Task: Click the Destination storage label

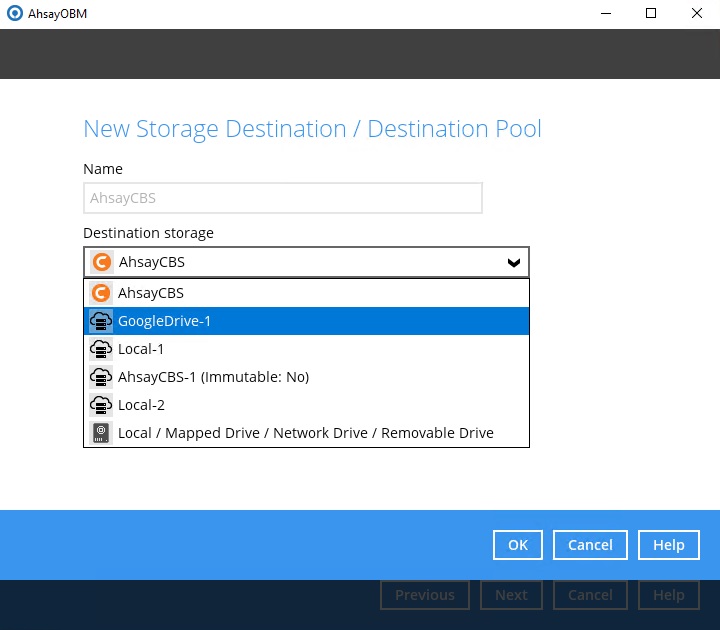Action: tap(148, 233)
